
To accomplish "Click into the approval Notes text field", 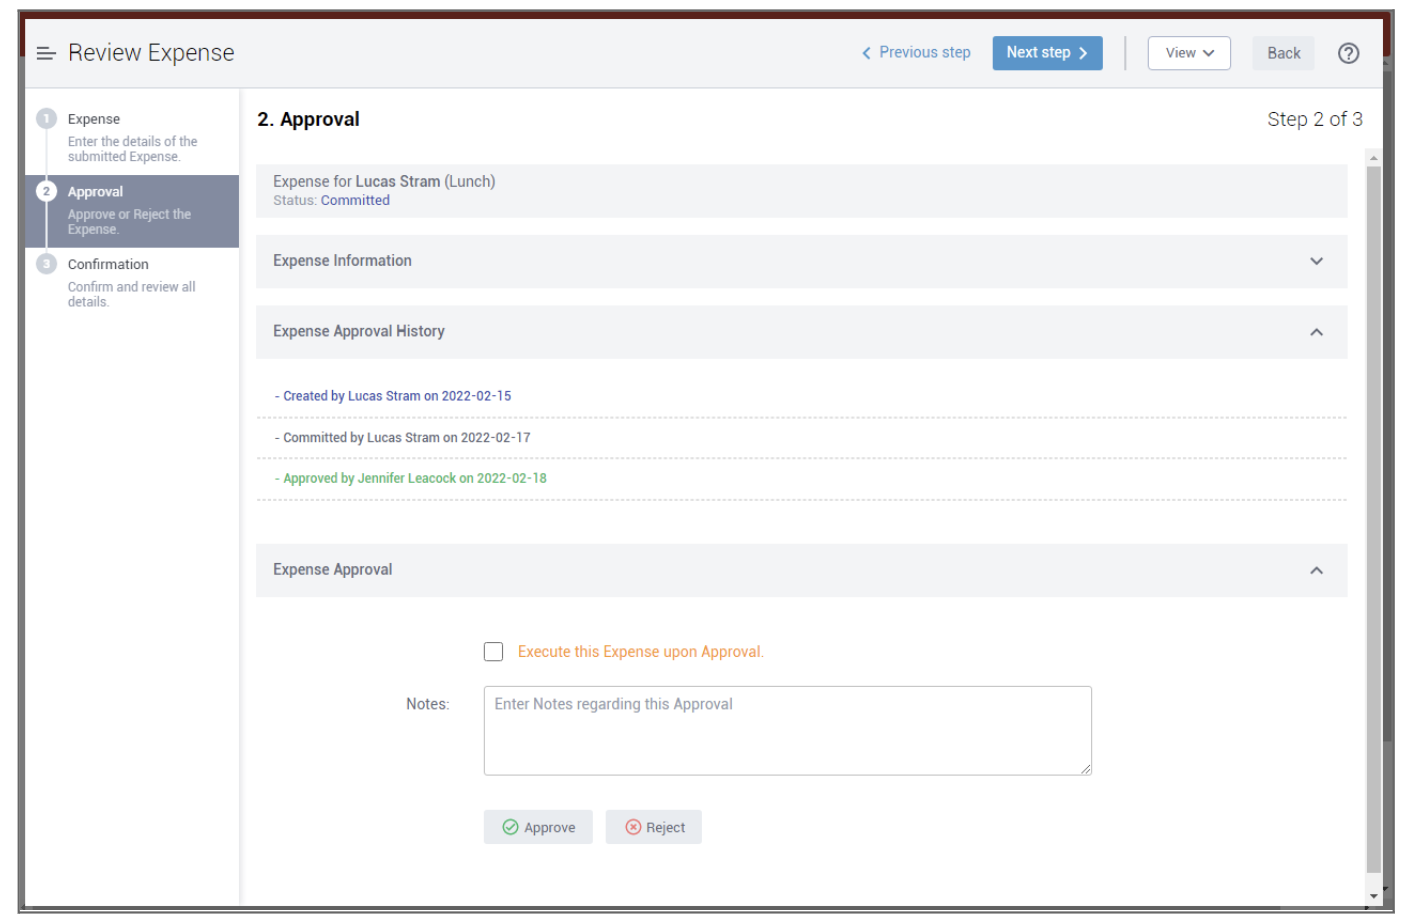I will pos(787,730).
